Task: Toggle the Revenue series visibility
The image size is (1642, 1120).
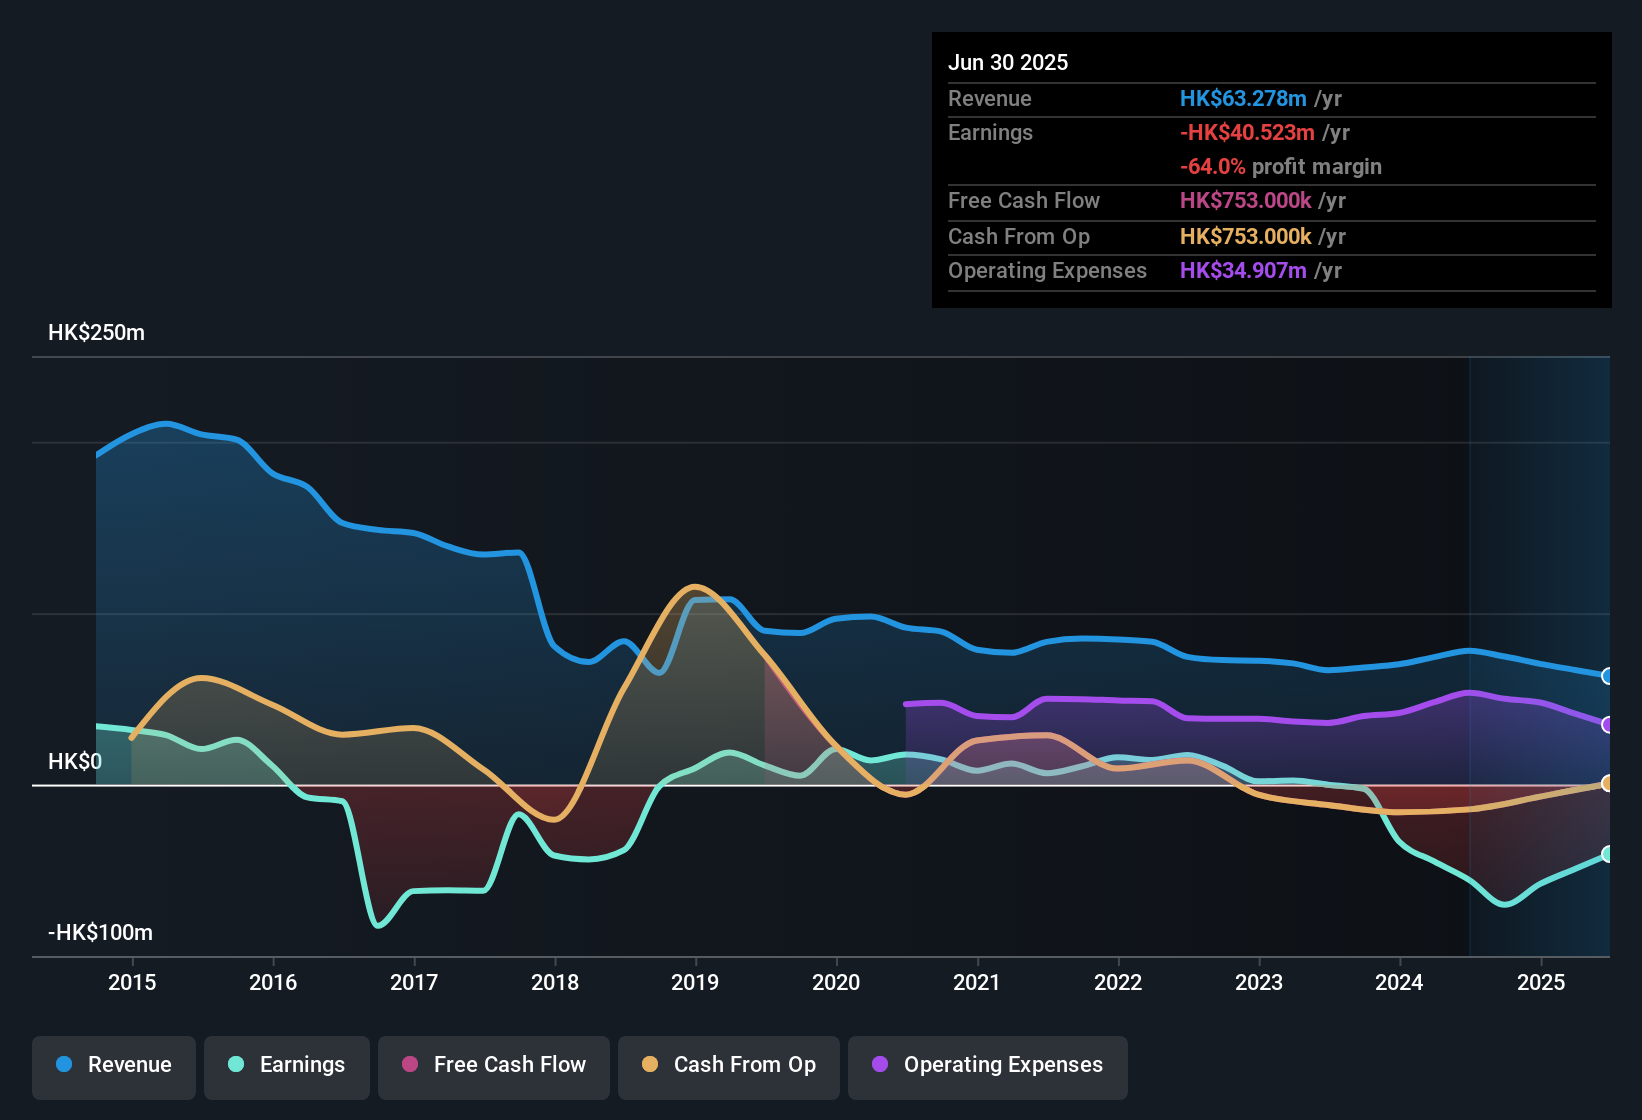Action: (x=113, y=1065)
